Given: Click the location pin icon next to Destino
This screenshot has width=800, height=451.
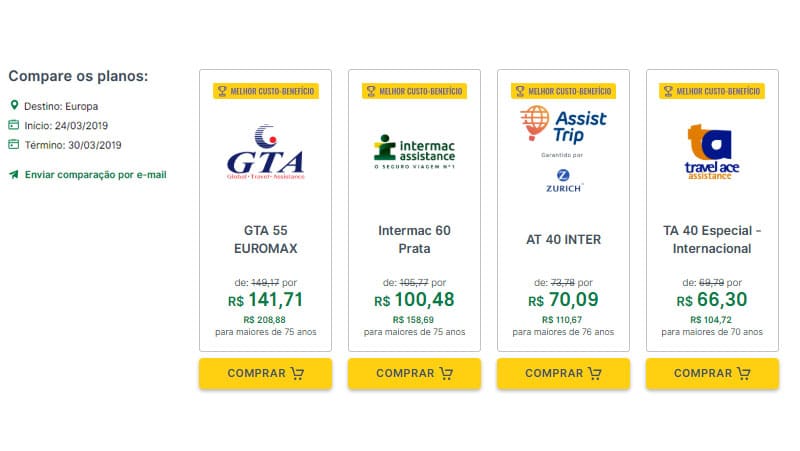Looking at the screenshot, I should [14, 105].
